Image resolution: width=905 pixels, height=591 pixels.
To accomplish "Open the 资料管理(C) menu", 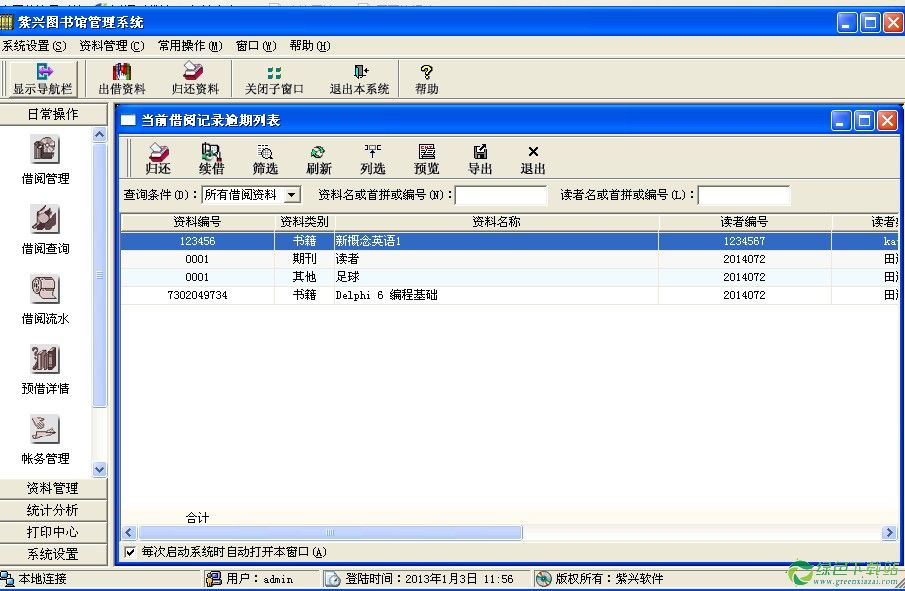I will 111,46.
